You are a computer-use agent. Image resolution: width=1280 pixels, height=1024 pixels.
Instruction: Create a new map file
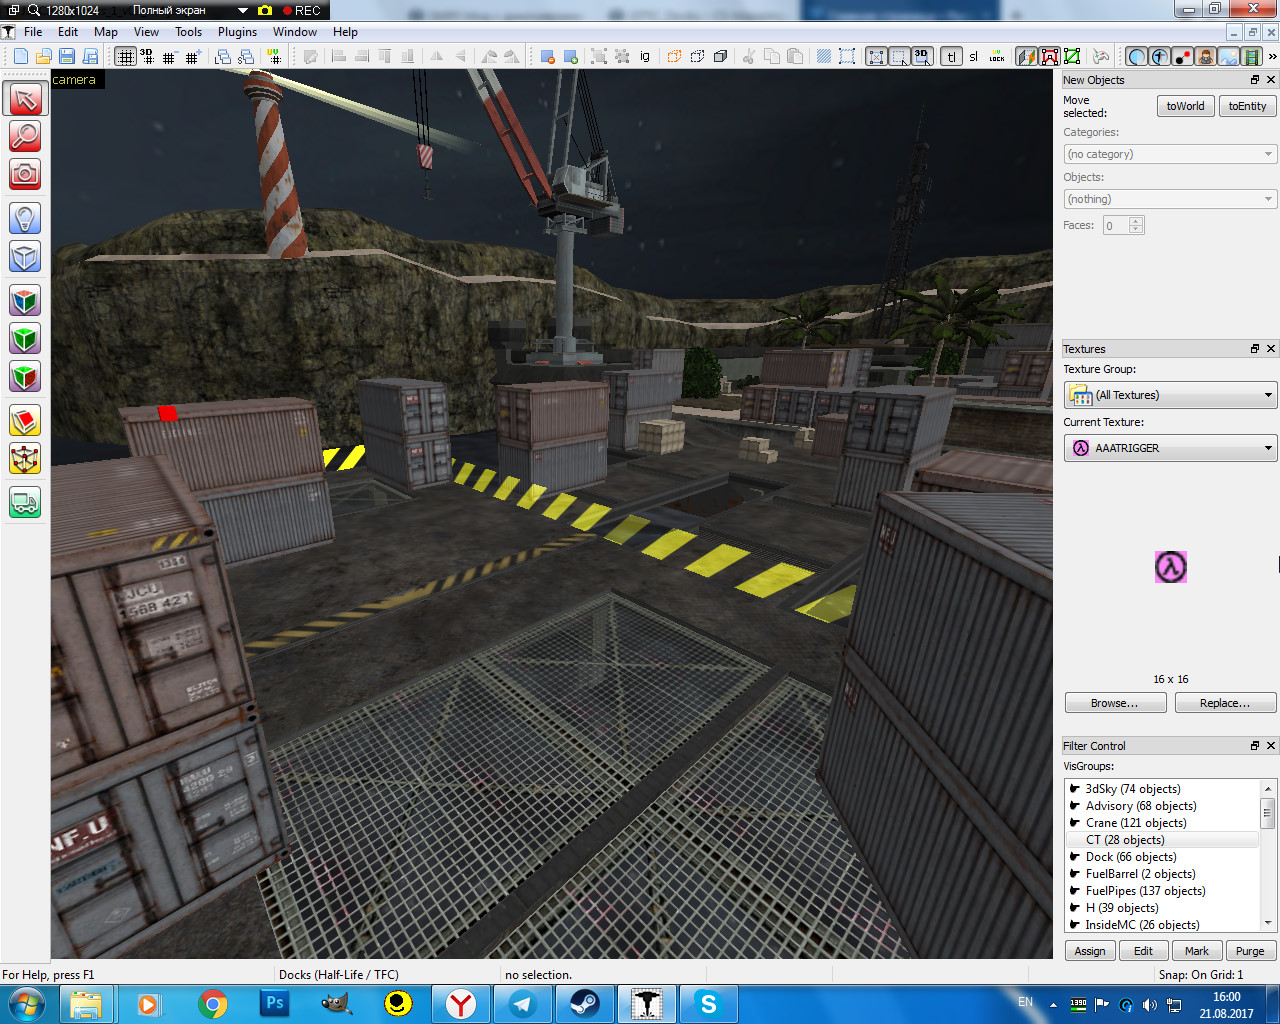(20, 56)
